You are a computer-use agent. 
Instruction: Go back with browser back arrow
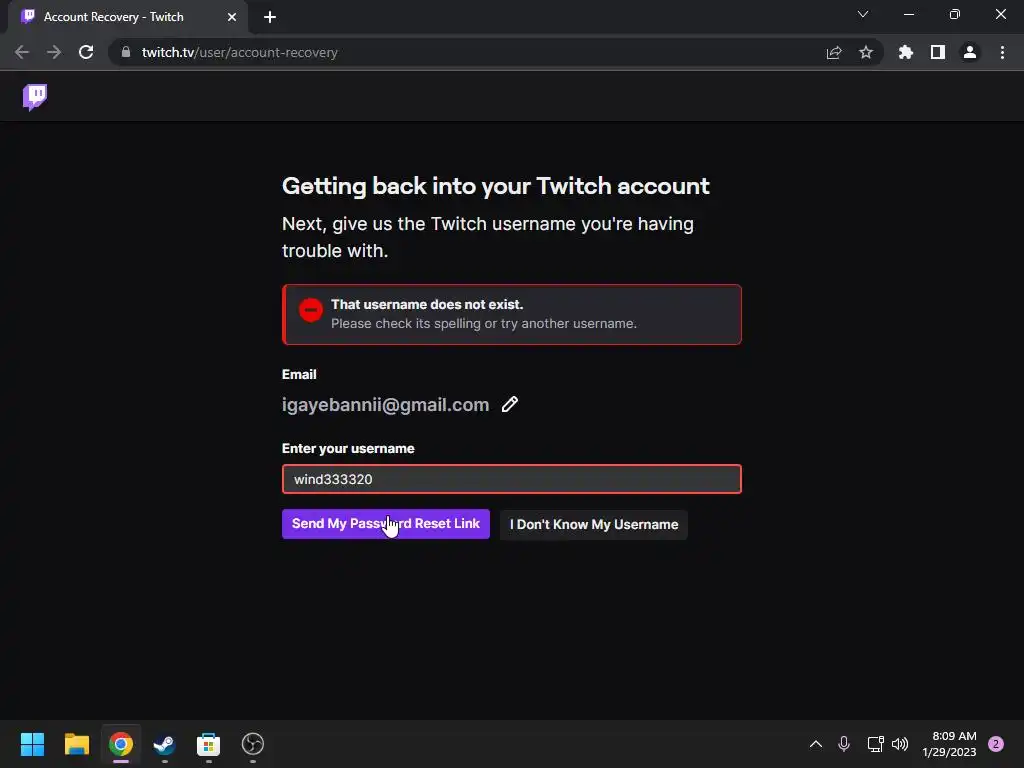[x=22, y=52]
